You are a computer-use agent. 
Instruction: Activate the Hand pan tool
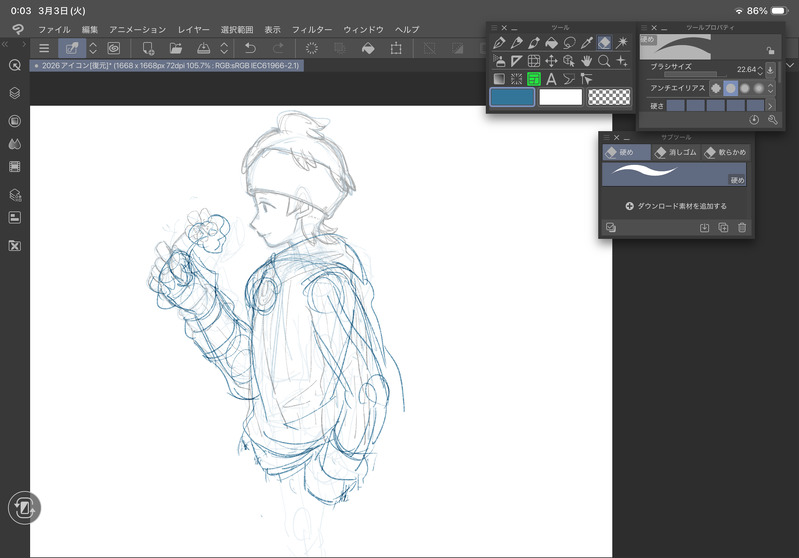tap(587, 61)
